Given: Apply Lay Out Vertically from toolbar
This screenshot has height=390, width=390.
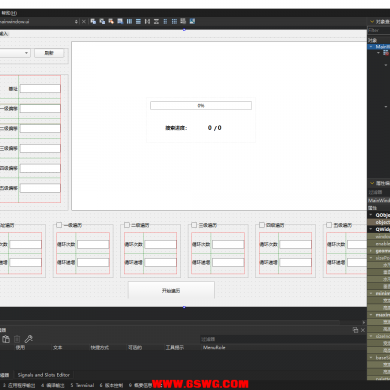Looking at the screenshot, I should [x=138, y=21].
